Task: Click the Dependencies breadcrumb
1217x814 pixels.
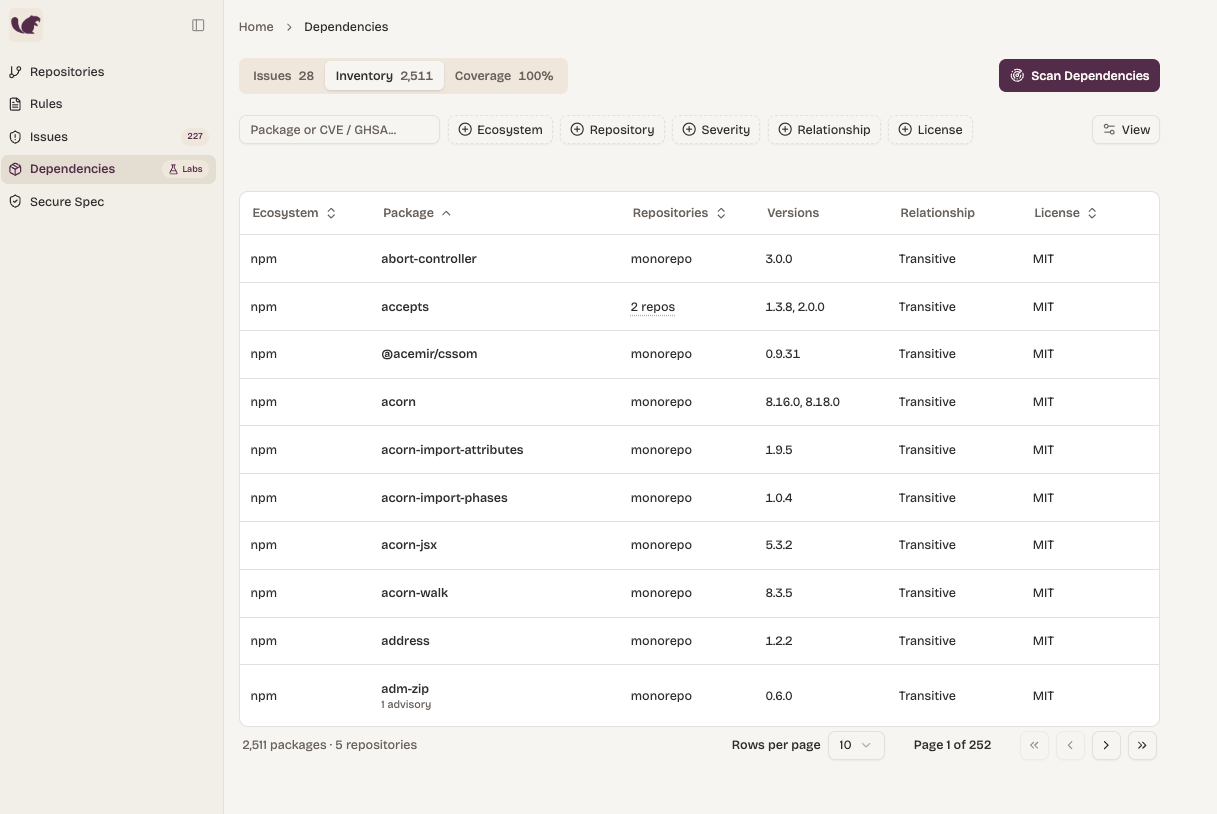Action: [x=346, y=27]
